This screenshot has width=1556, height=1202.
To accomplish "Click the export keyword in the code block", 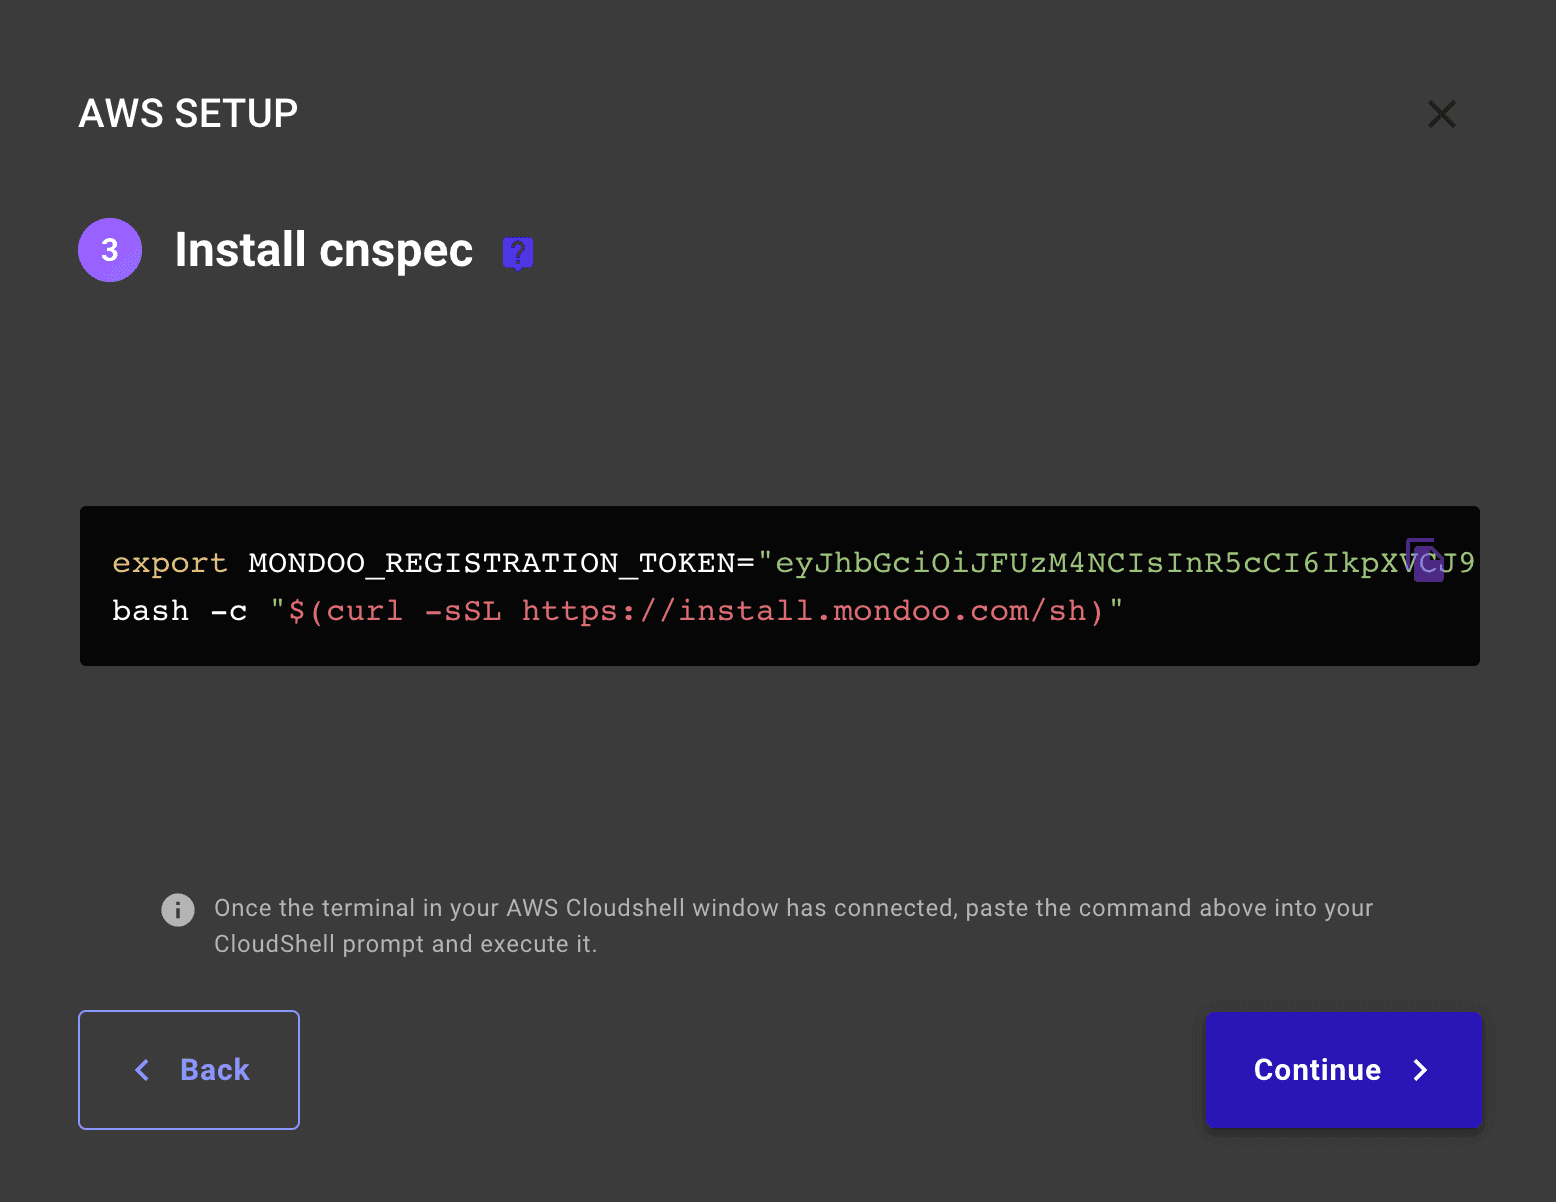I will pyautogui.click(x=168, y=563).
